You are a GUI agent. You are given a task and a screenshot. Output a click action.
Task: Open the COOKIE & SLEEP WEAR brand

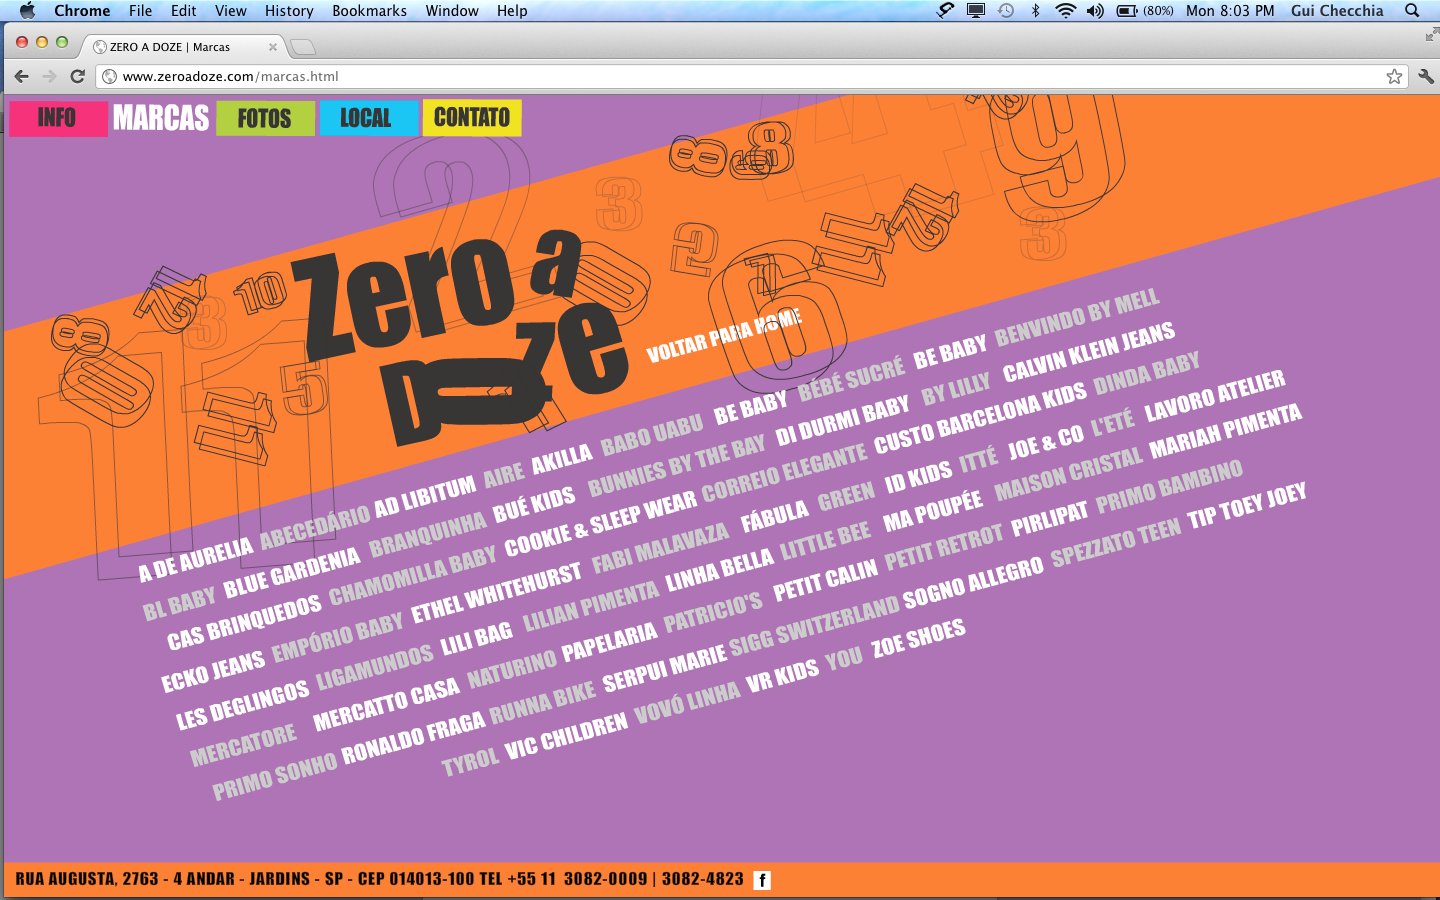point(600,524)
